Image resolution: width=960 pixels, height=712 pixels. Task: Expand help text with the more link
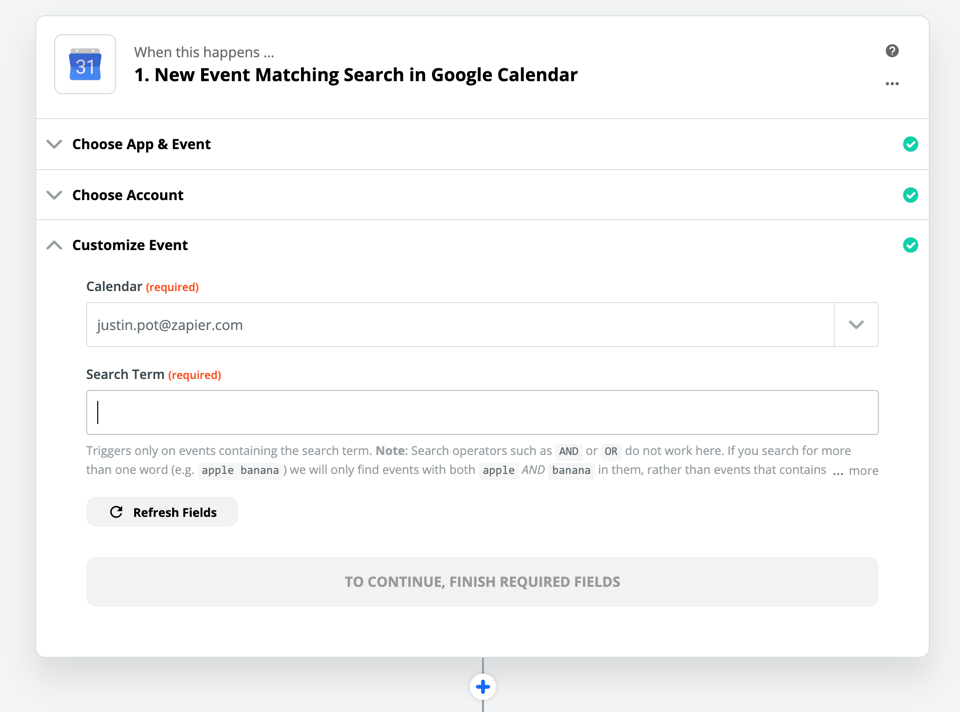click(863, 470)
